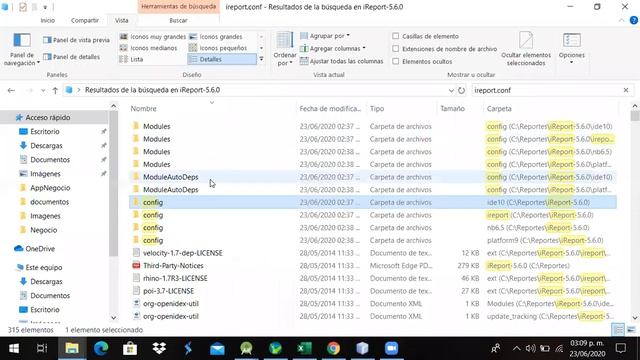Select config folder in ireport
The width and height of the screenshot is (640, 360).
(x=373, y=215)
